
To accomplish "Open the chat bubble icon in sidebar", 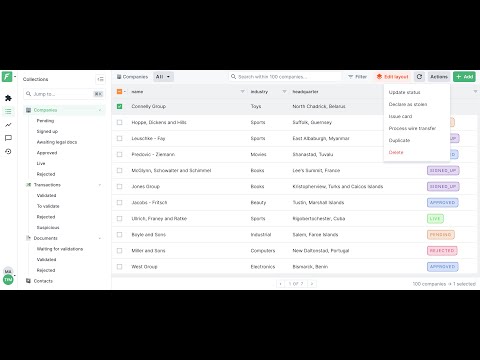I will point(8,138).
